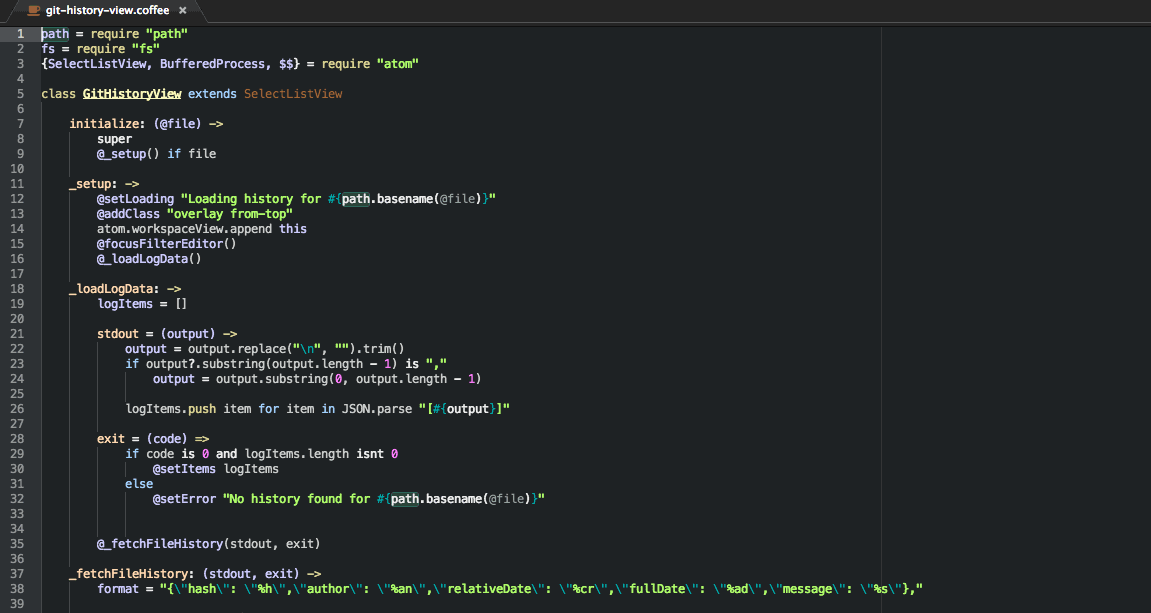This screenshot has height=613, width=1151.
Task: Click 'atom.workspaceView.append this' line
Action: (x=202, y=229)
